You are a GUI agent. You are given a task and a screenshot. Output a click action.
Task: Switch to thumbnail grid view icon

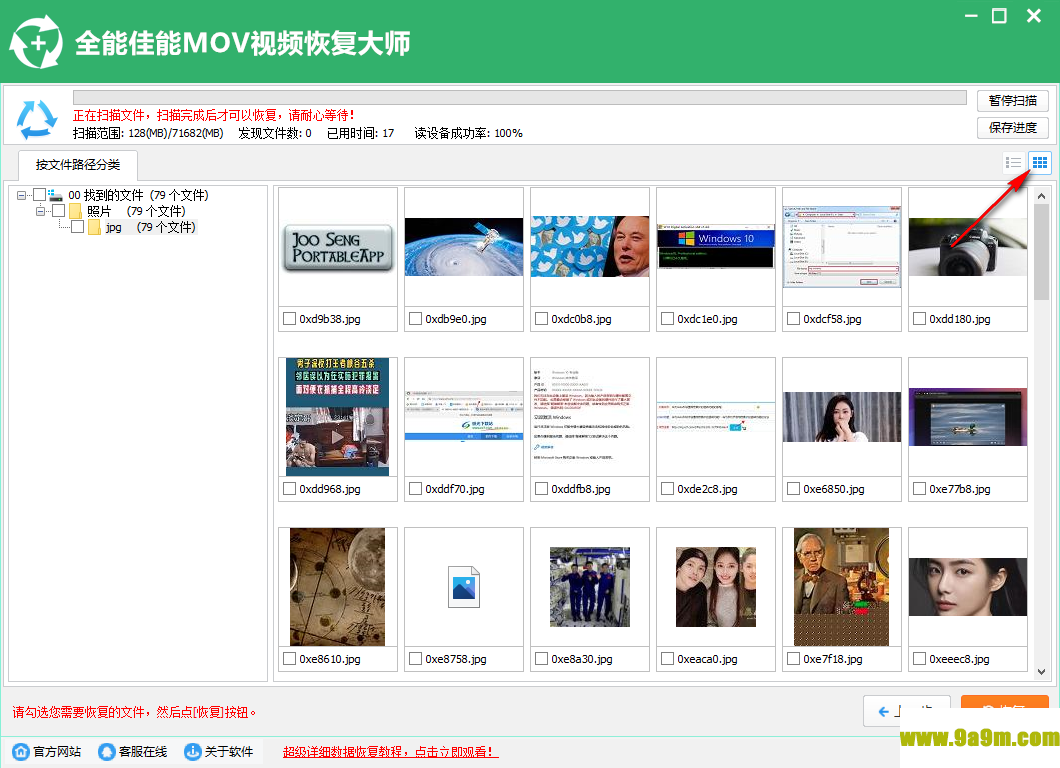(1040, 162)
